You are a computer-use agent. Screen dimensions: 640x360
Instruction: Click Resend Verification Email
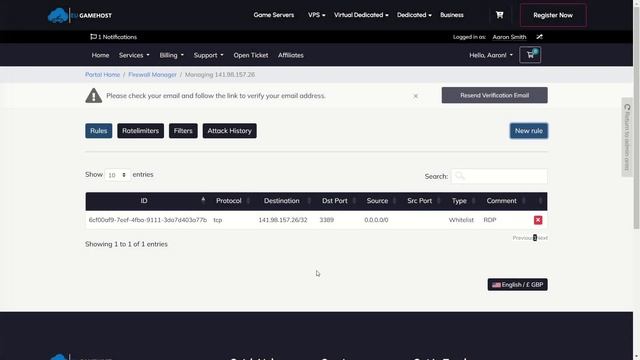(494, 95)
